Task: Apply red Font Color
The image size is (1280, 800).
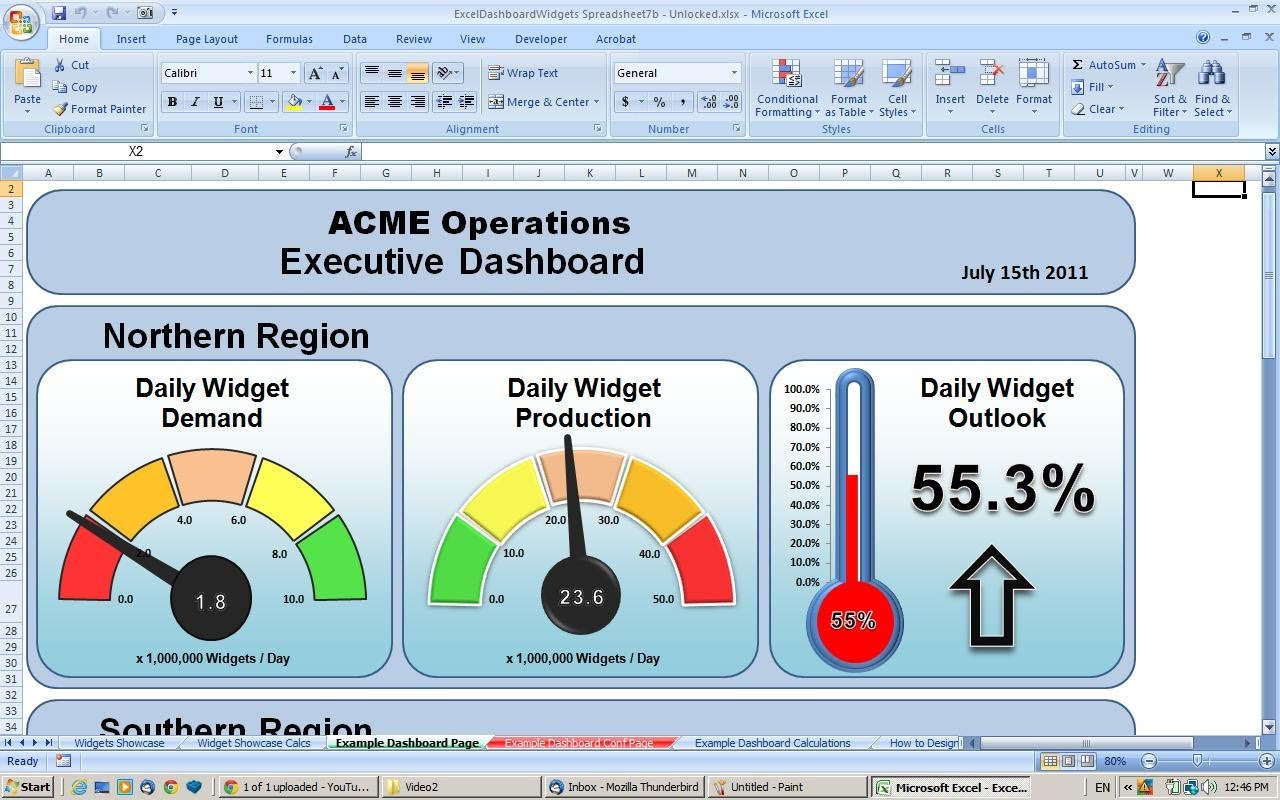Action: pyautogui.click(x=326, y=102)
